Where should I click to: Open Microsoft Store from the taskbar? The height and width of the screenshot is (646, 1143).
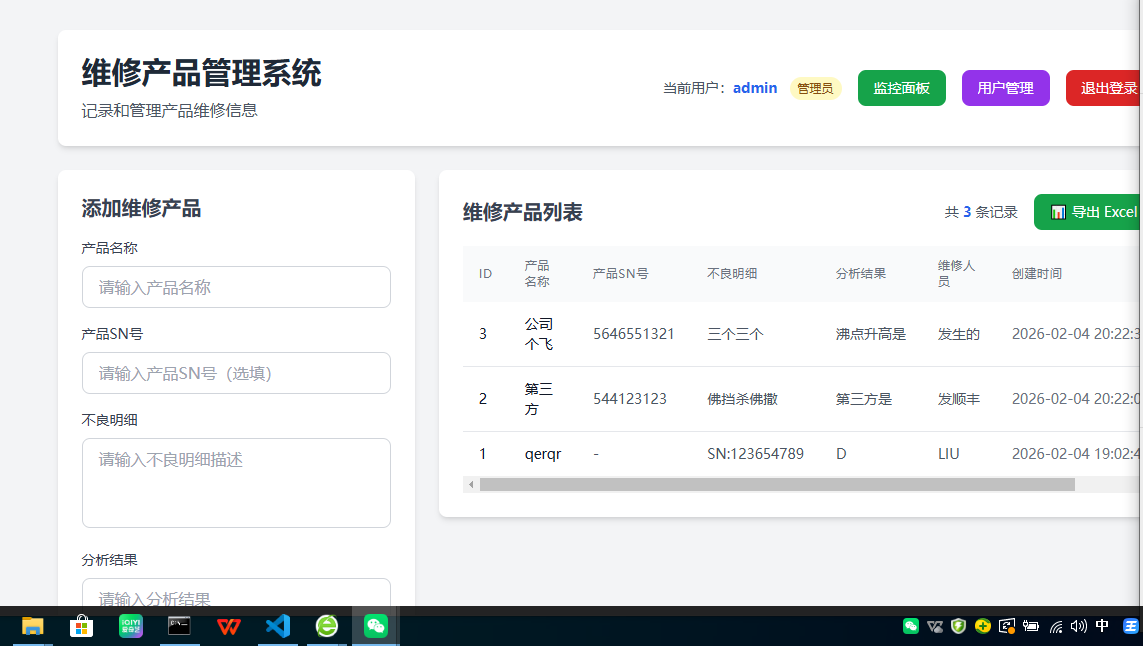click(80, 626)
